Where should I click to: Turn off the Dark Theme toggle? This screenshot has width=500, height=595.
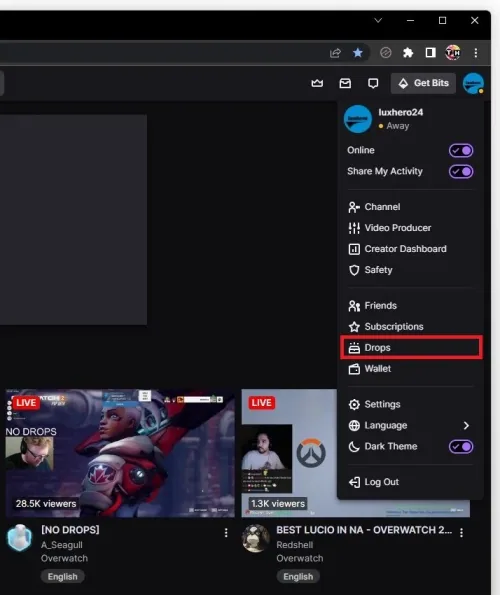click(461, 447)
